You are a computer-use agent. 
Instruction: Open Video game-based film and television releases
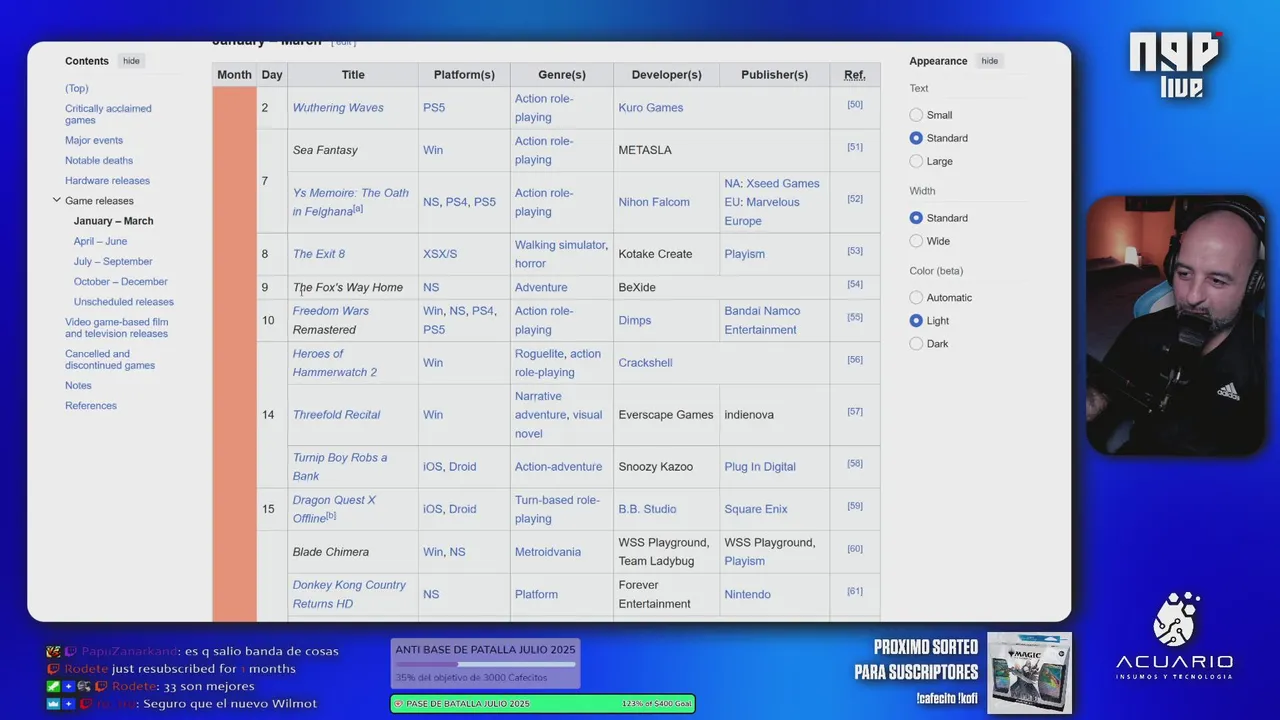point(116,328)
